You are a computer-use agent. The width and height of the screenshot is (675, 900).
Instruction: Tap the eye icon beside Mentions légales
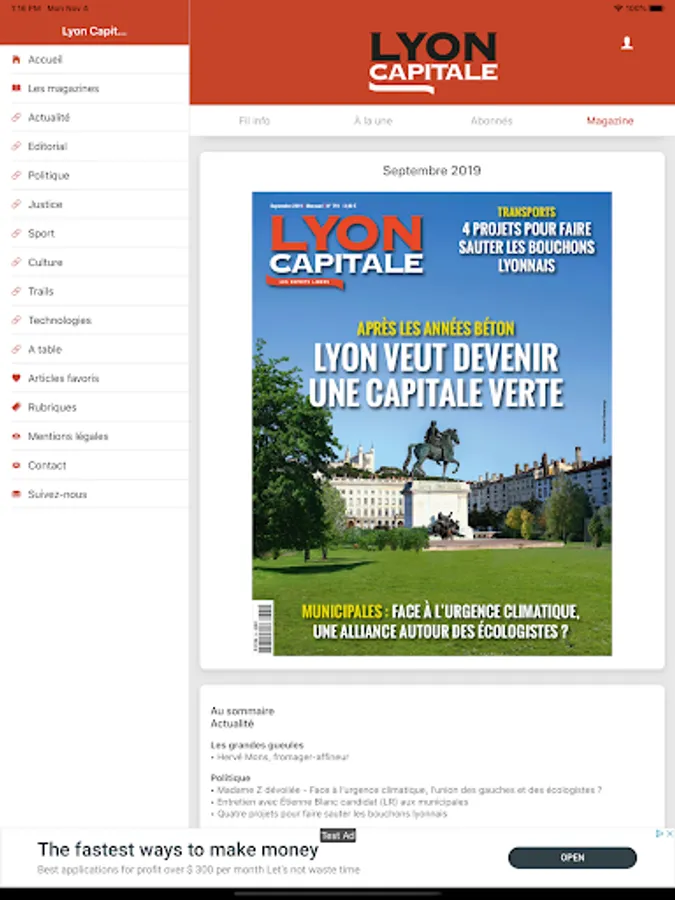click(x=16, y=436)
